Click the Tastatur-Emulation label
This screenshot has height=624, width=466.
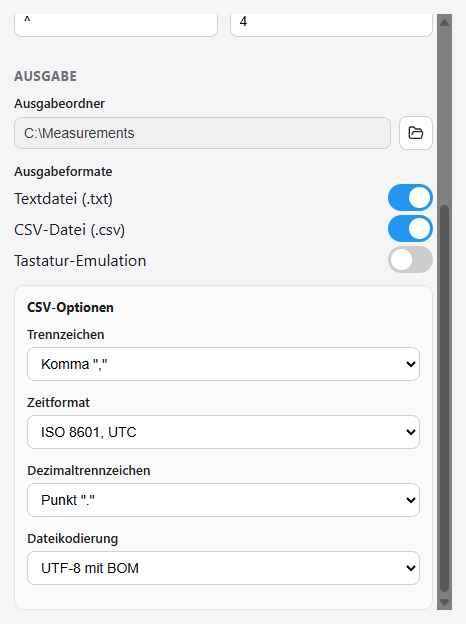80,261
